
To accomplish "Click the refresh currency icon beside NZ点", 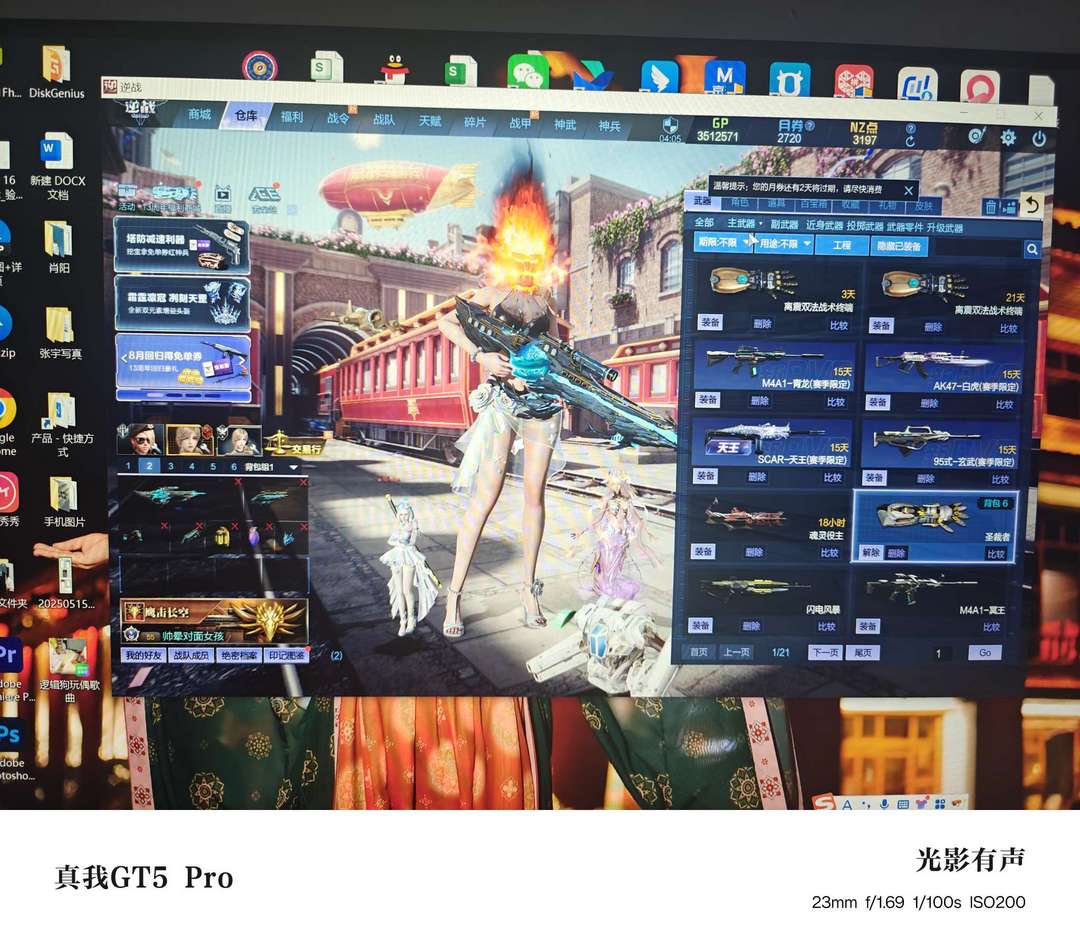I will (910, 142).
